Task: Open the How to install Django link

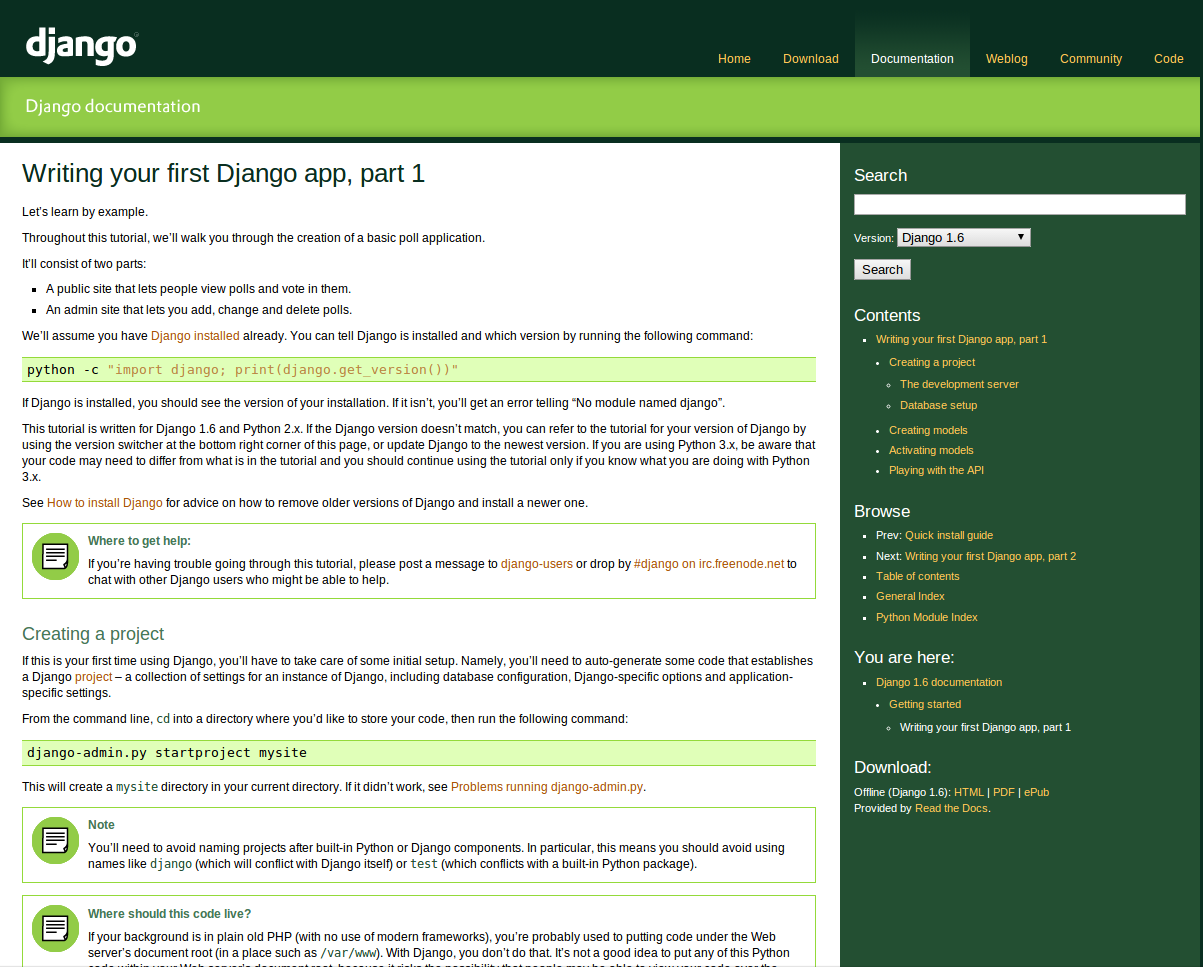Action: [105, 502]
